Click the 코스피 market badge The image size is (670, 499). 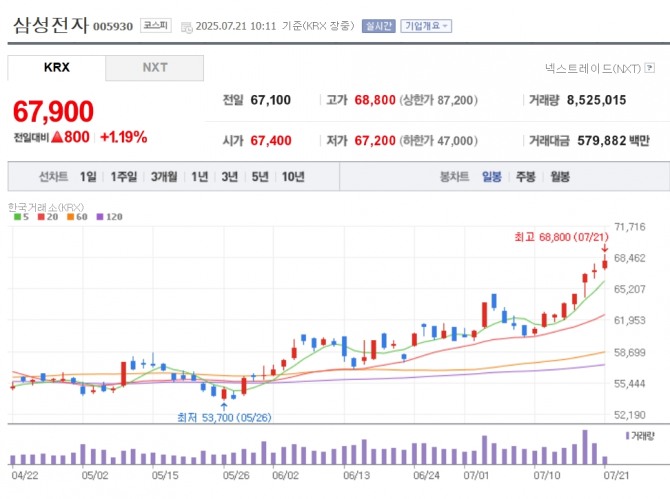click(x=155, y=27)
